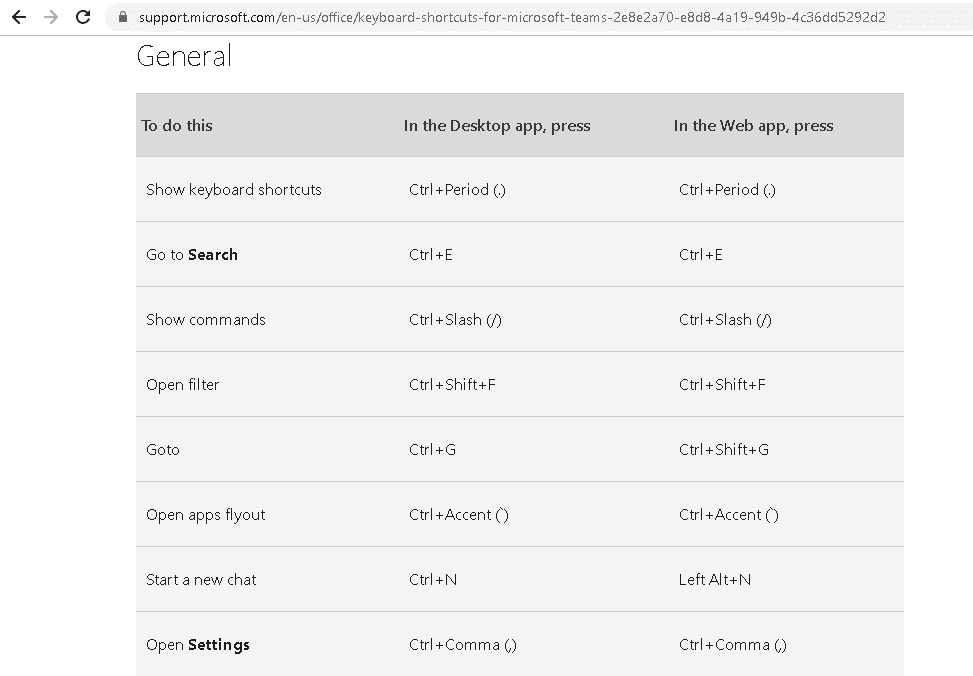Reload the keyboard shortcuts page
Viewport: 973px width, 676px height.
83,16
